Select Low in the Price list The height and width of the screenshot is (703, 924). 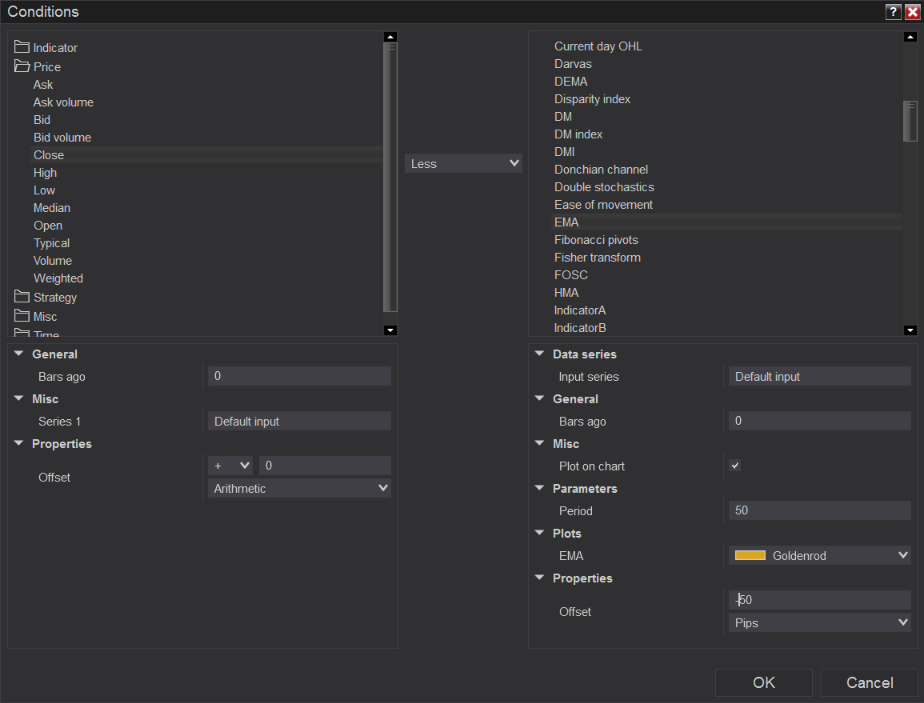coord(44,190)
